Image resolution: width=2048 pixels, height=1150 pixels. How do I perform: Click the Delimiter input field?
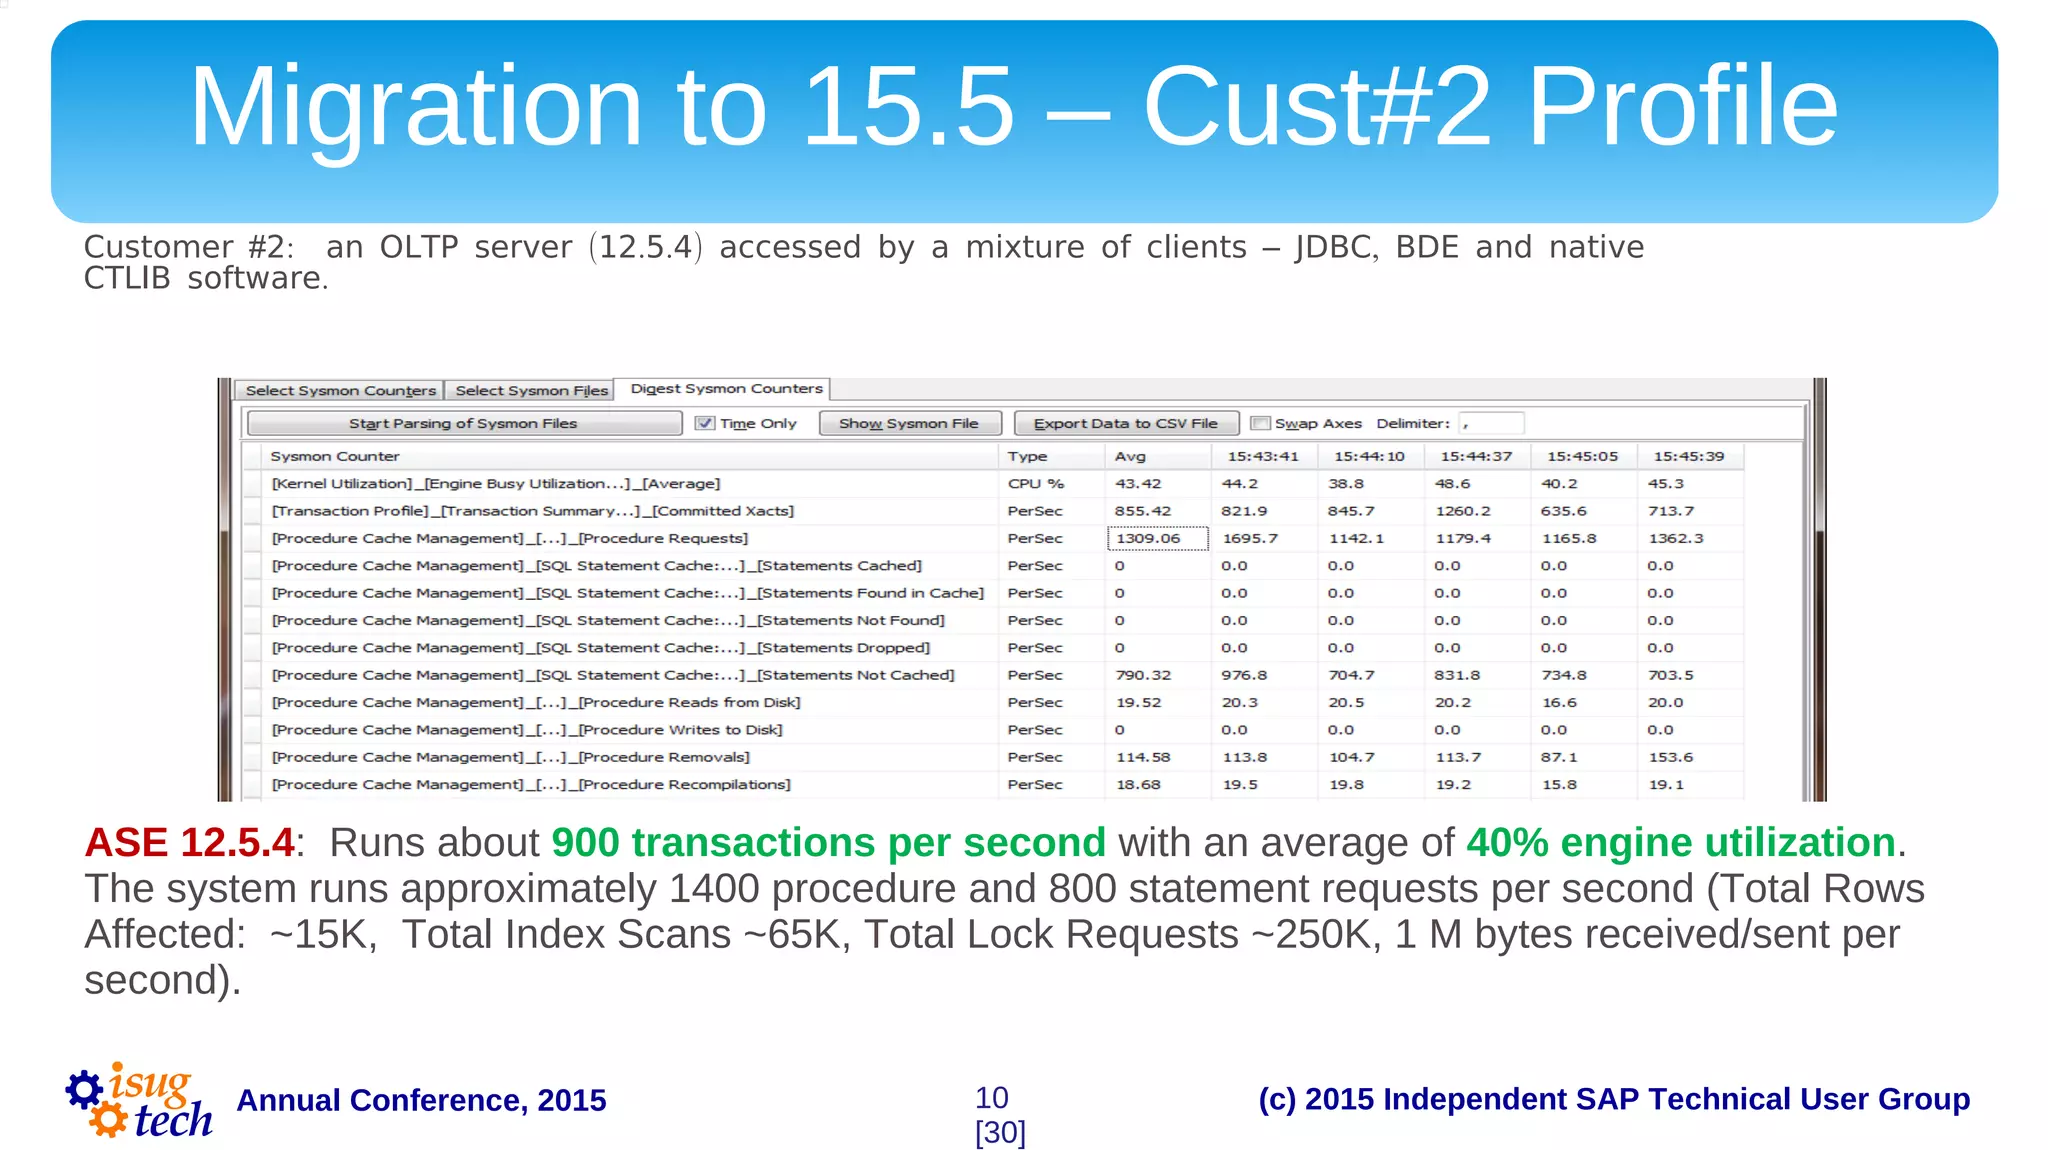point(1491,423)
